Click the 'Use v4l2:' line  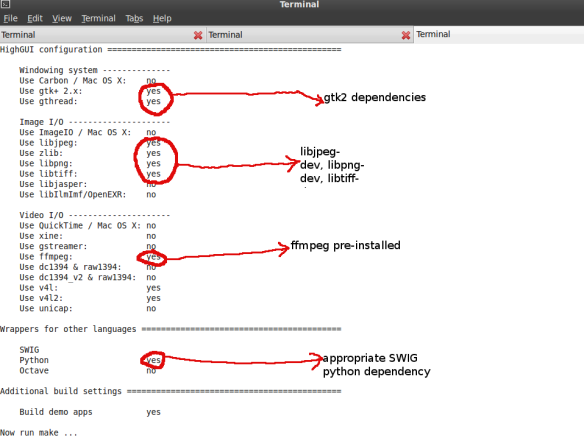[x=90, y=298]
